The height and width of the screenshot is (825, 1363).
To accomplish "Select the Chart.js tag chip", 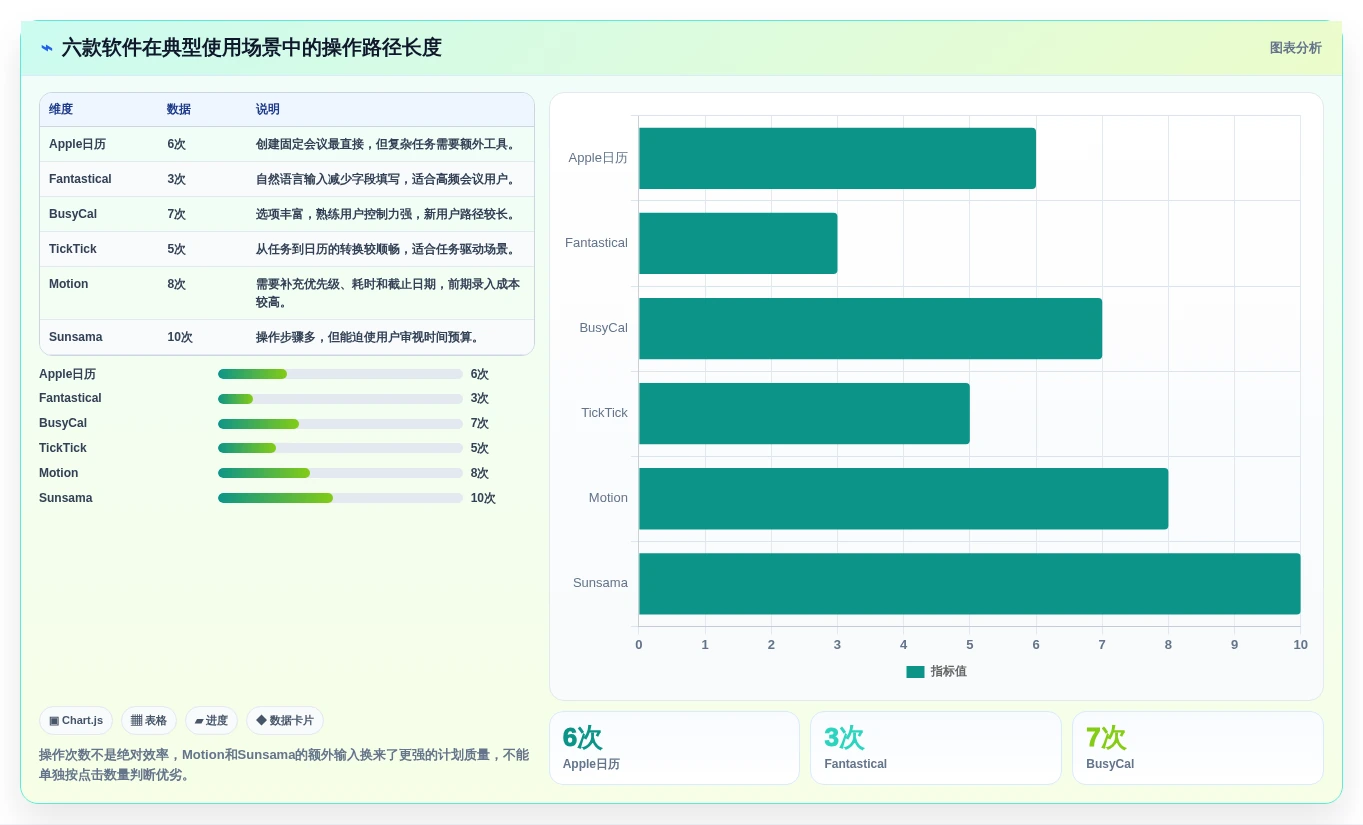I will coord(76,720).
